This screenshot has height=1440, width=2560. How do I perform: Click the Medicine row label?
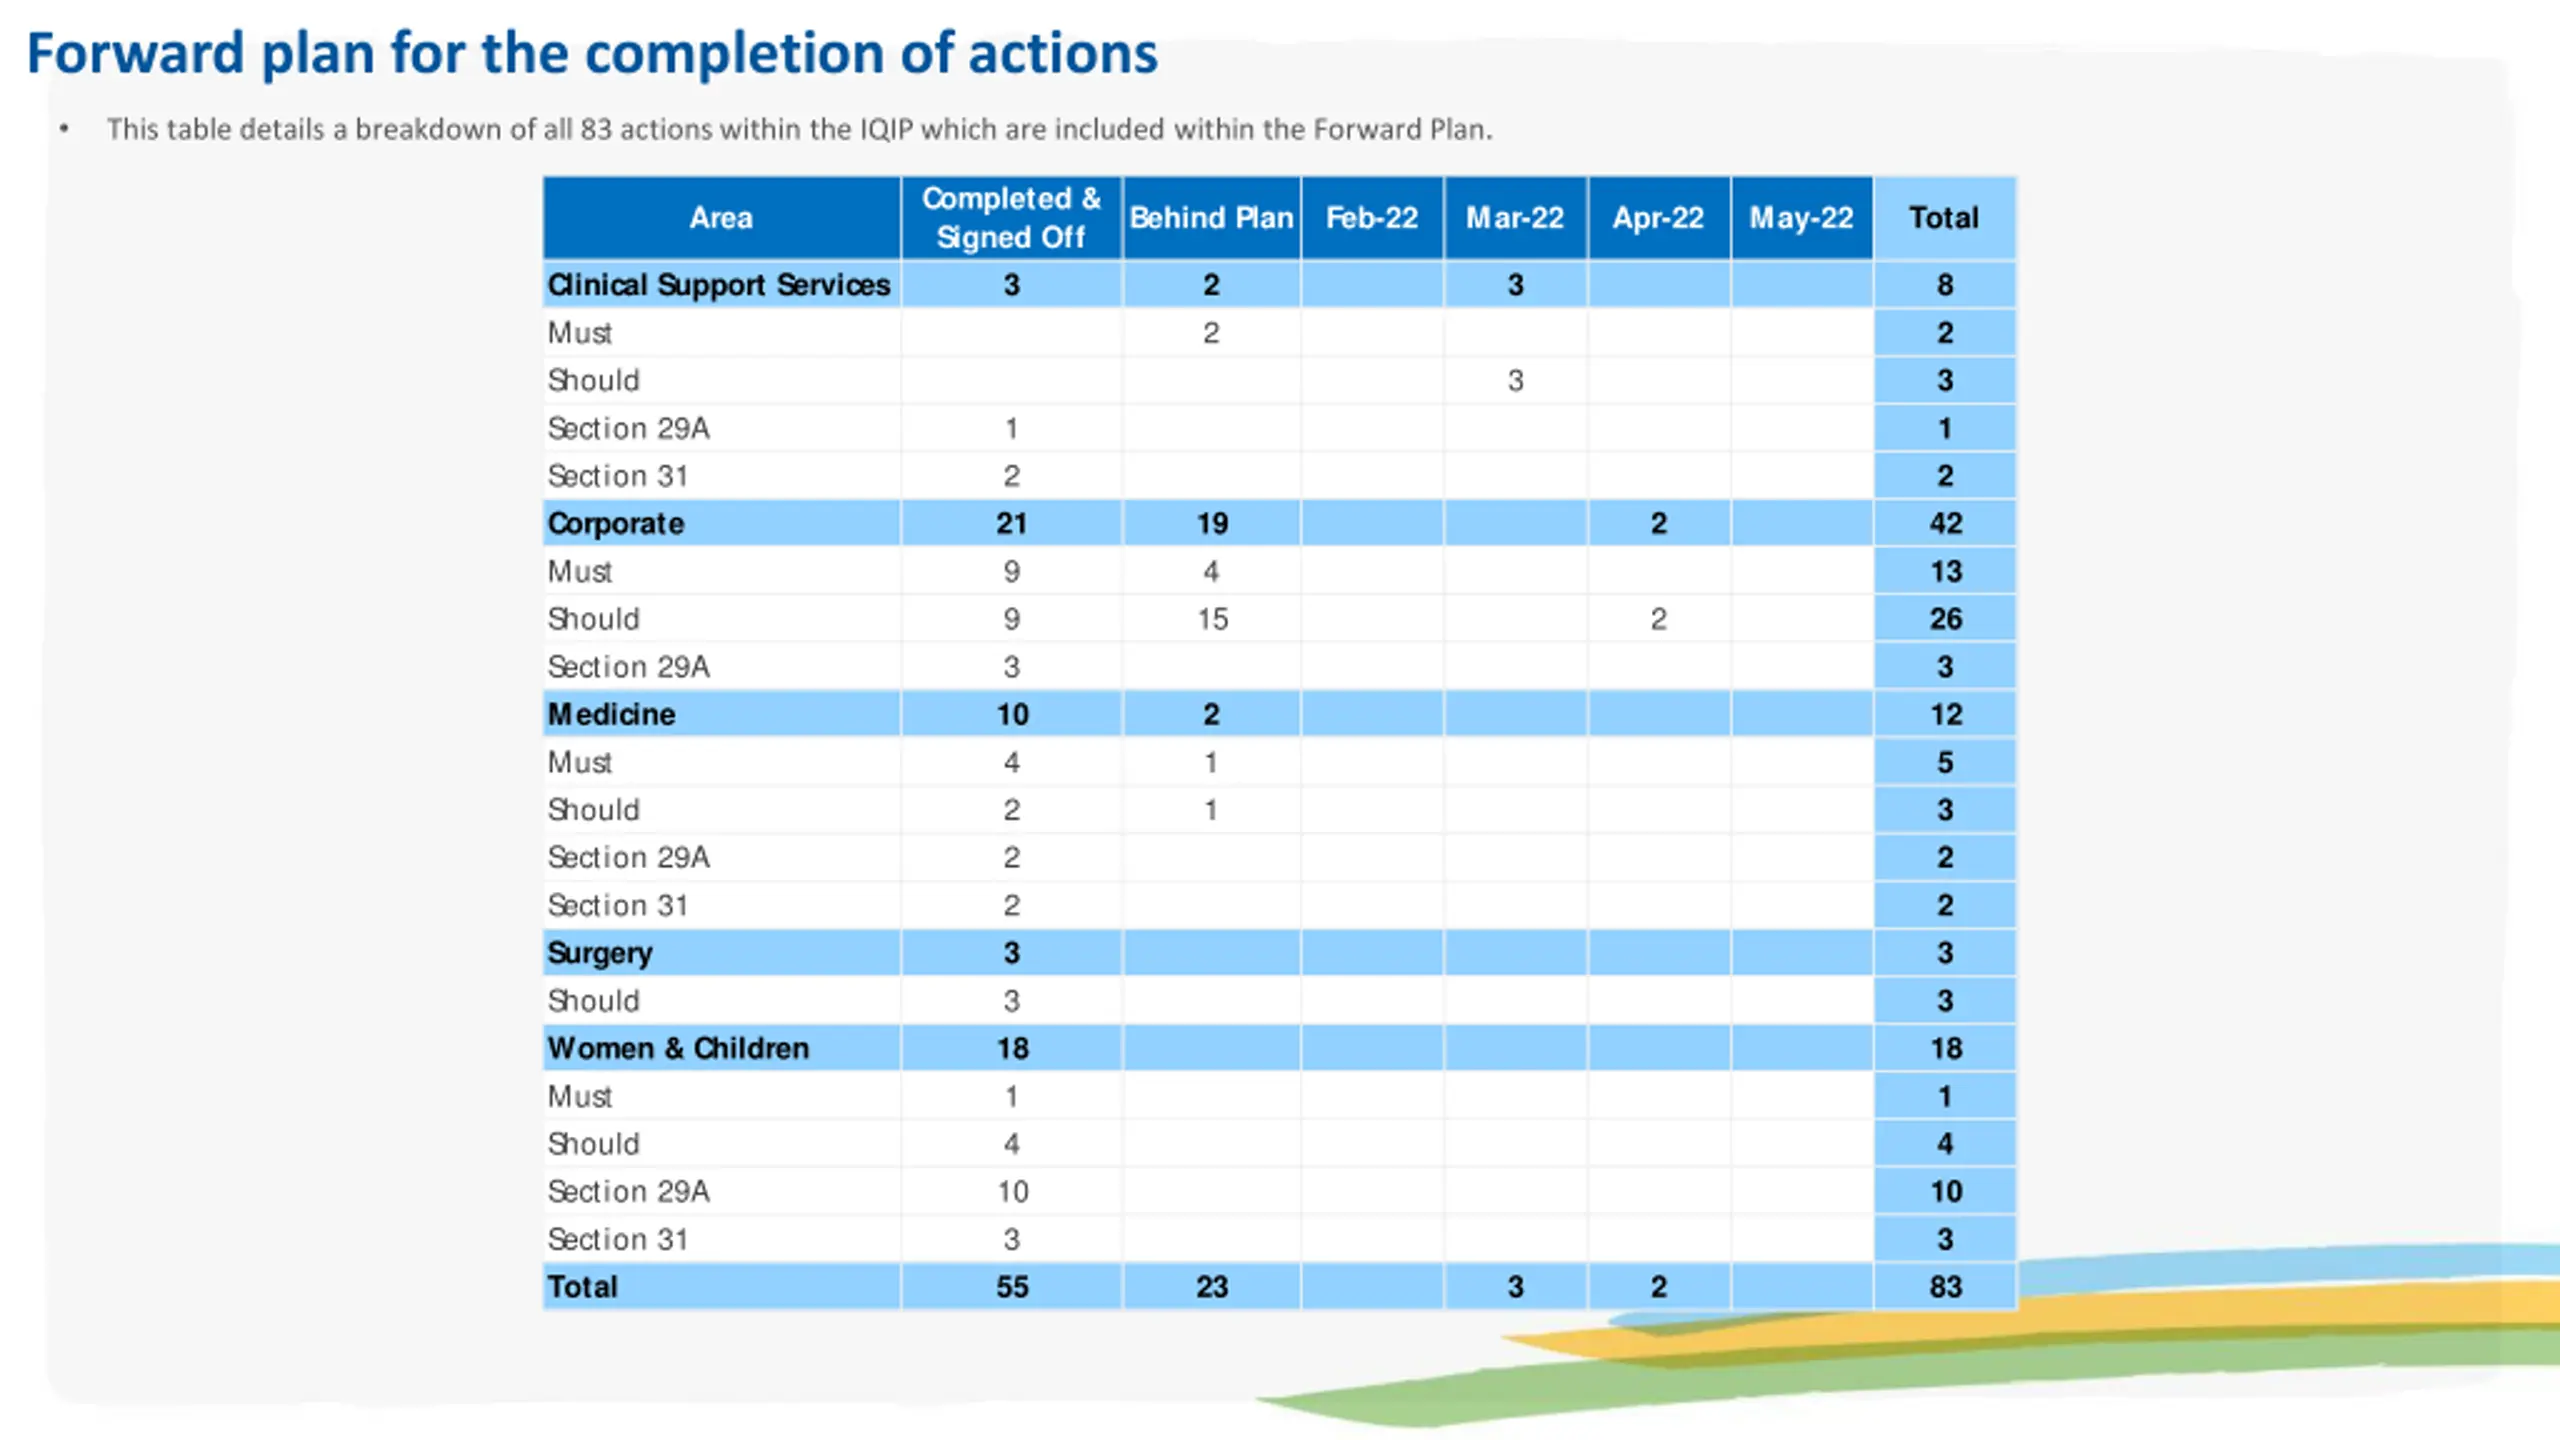pos(612,714)
